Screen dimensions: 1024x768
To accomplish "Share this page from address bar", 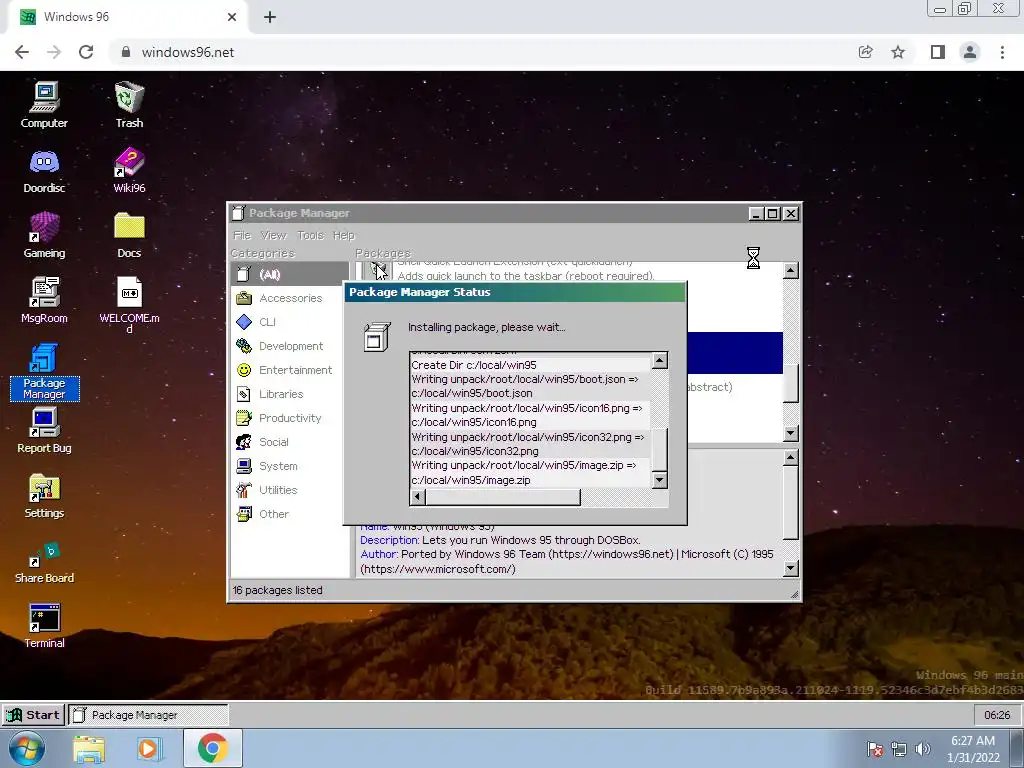I will [866, 52].
